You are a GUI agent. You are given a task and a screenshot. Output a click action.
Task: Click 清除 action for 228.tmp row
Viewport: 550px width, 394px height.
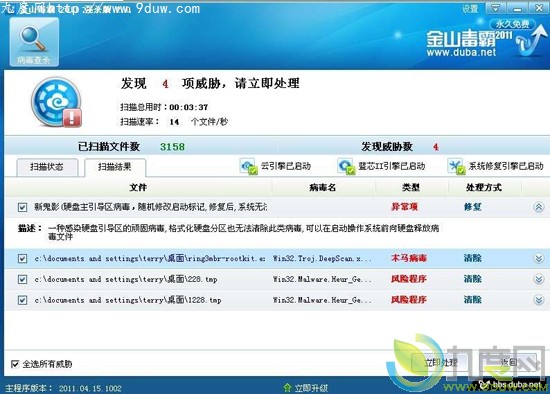coord(472,279)
